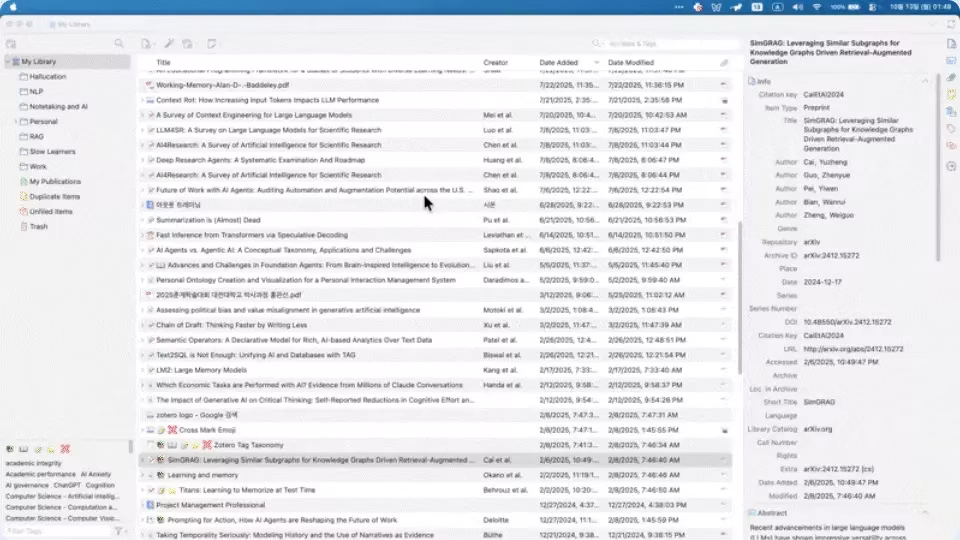
Task: Sort by Date Added column
Action: point(569,62)
